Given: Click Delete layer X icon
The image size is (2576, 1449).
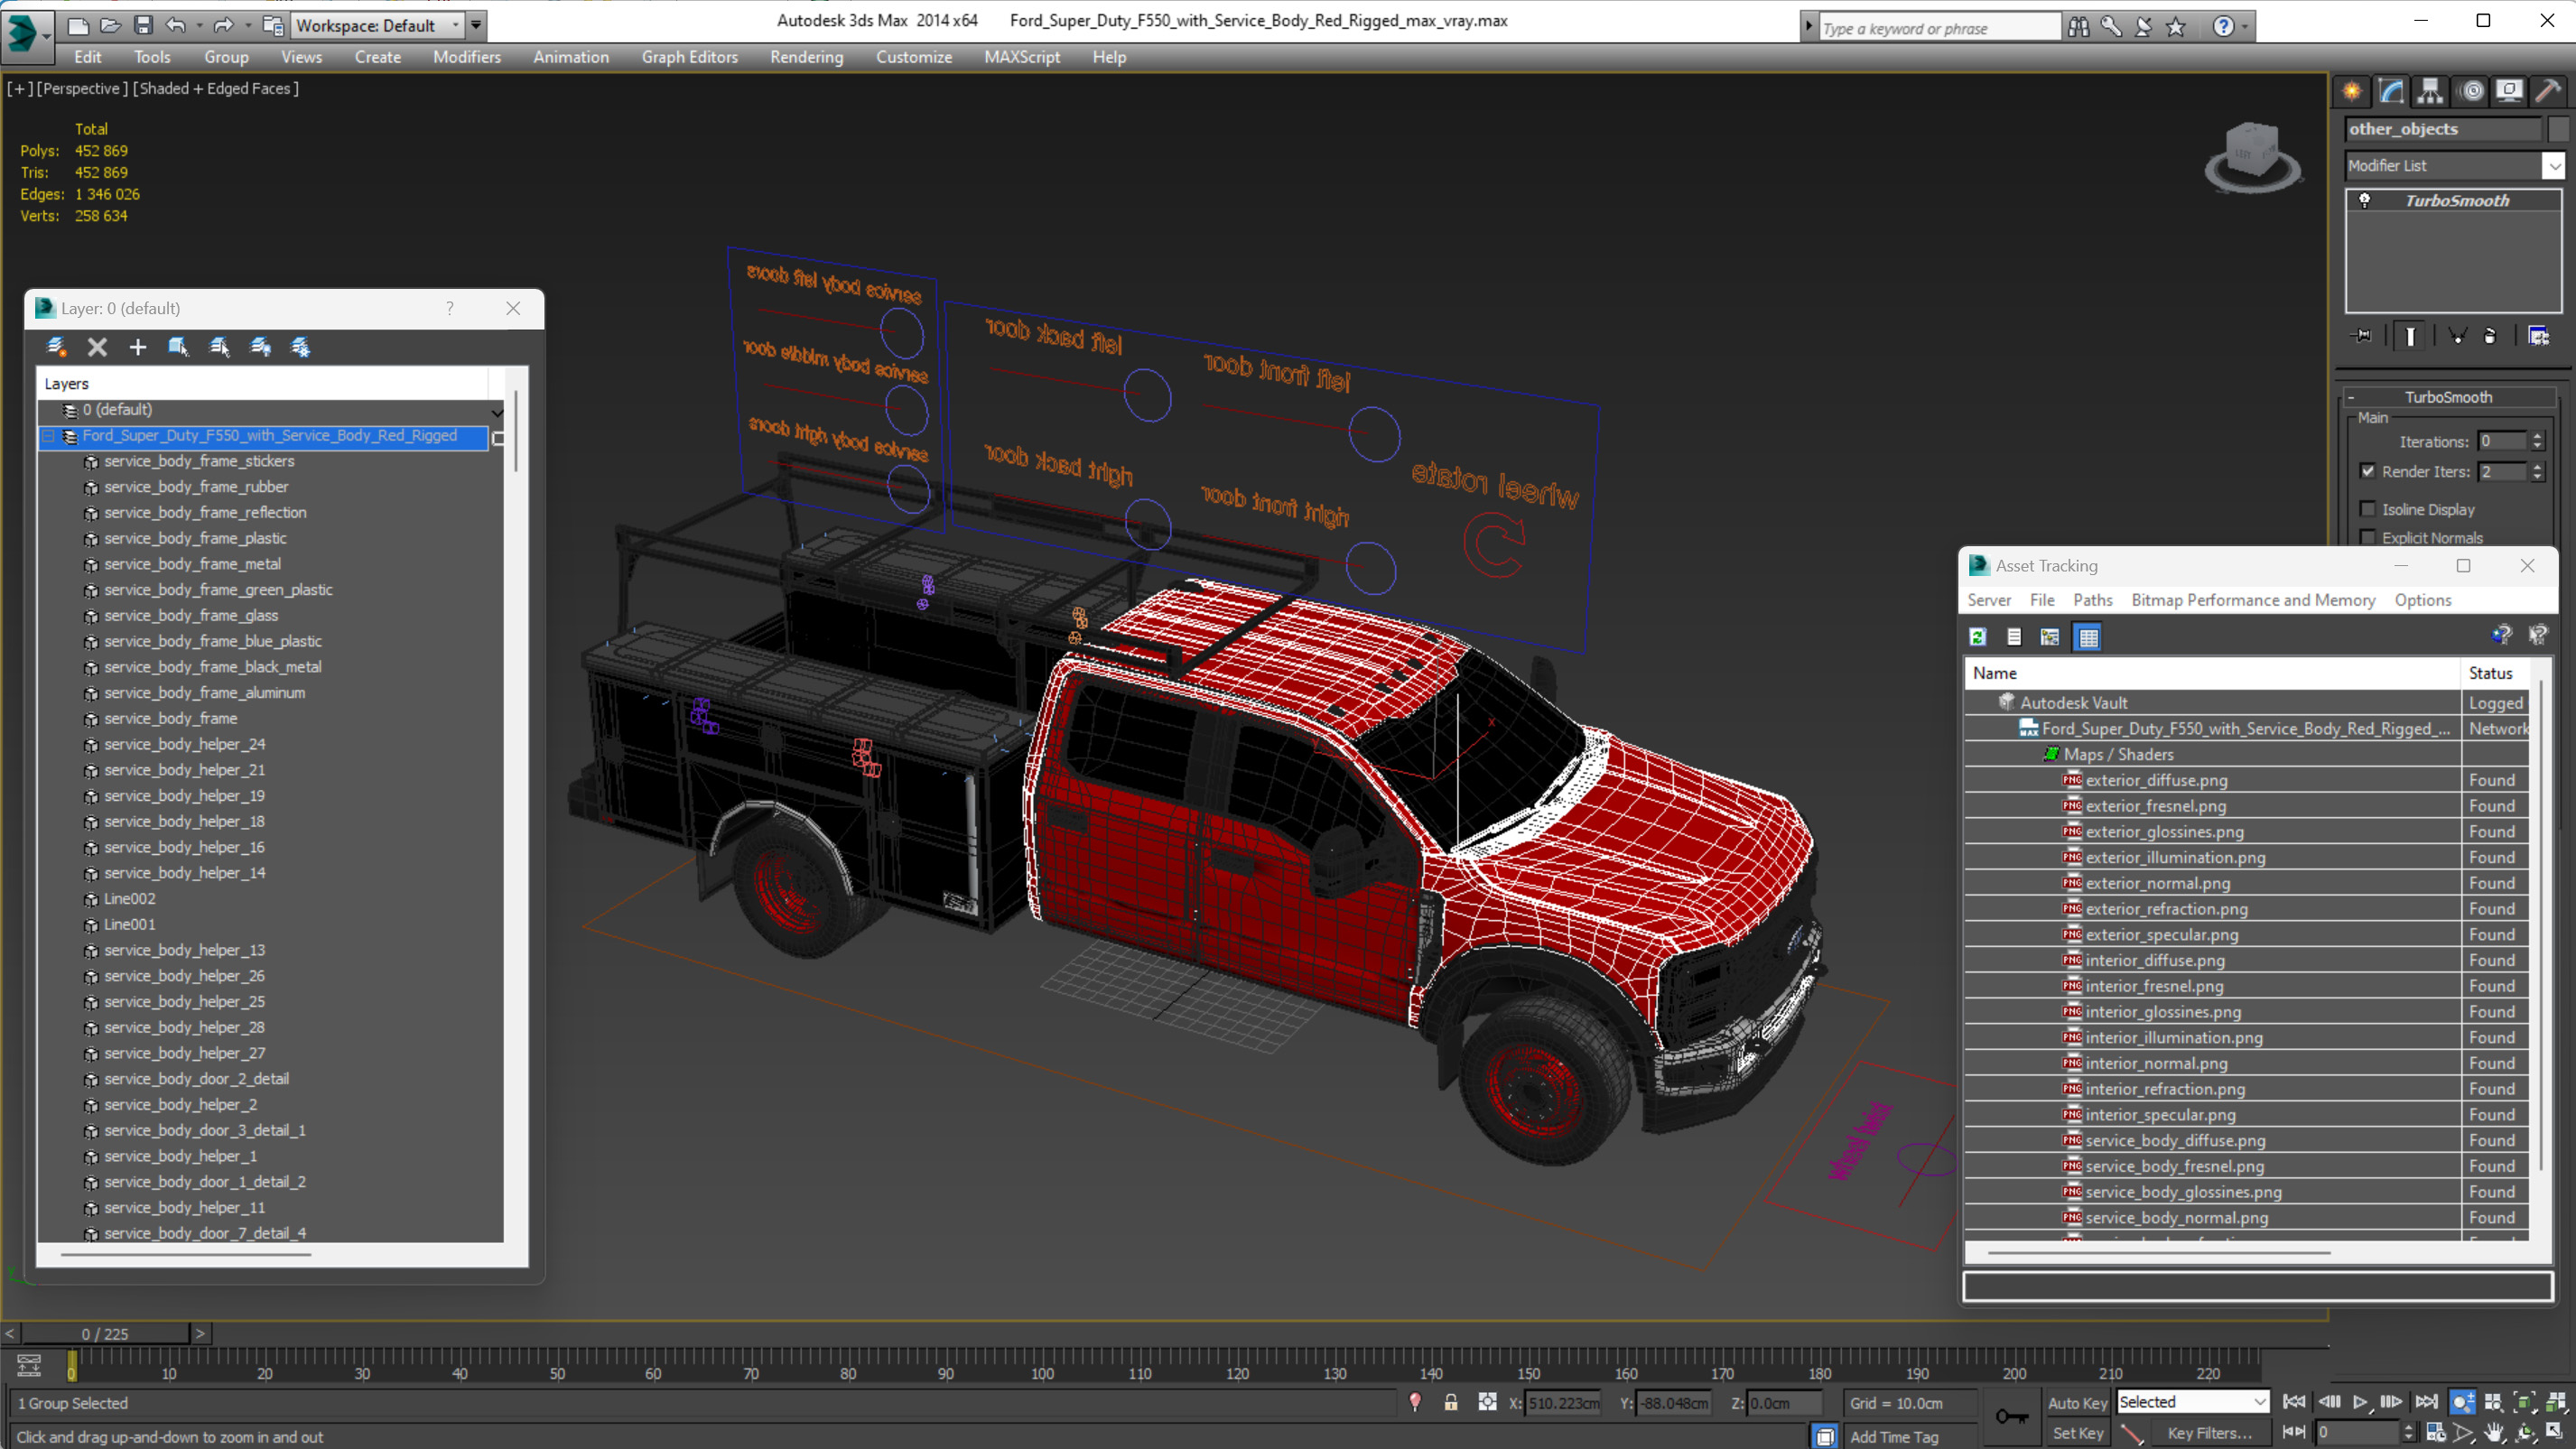Looking at the screenshot, I should click(97, 347).
